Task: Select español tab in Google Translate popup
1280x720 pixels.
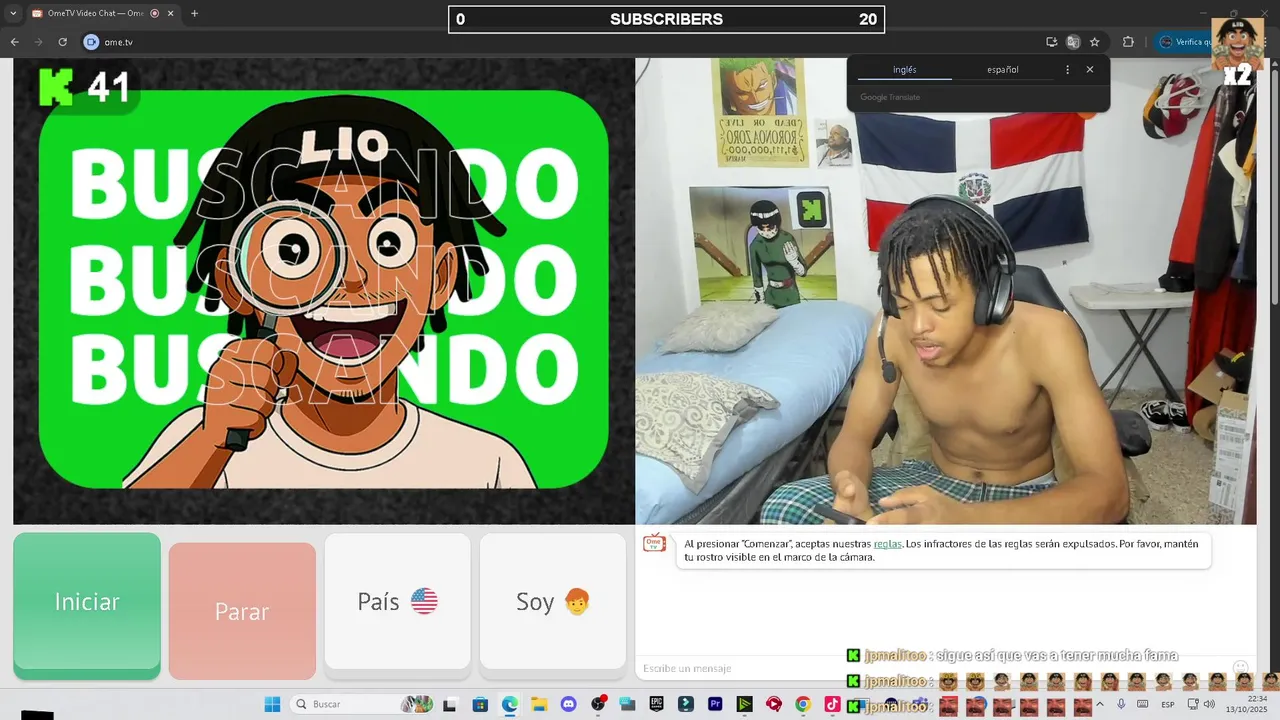Action: 1002,70
